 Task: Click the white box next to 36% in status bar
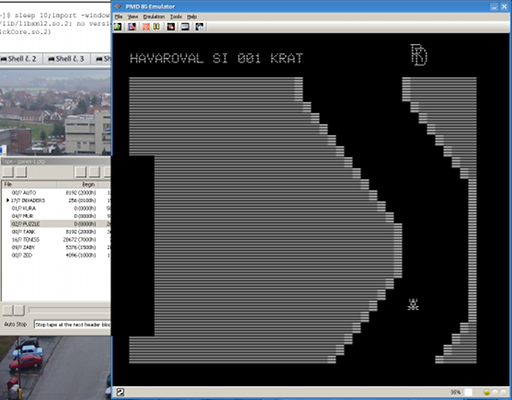468,392
